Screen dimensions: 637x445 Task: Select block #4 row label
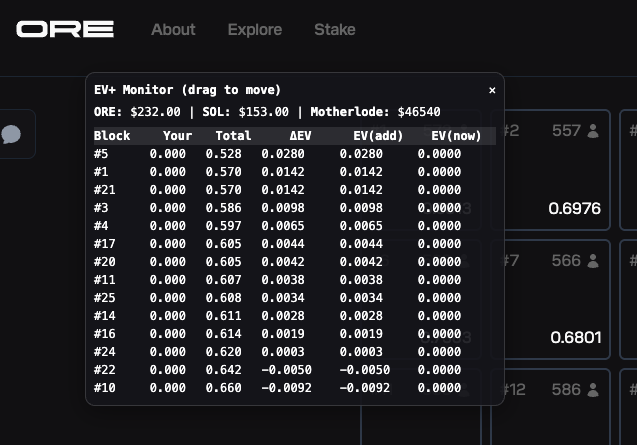point(101,226)
